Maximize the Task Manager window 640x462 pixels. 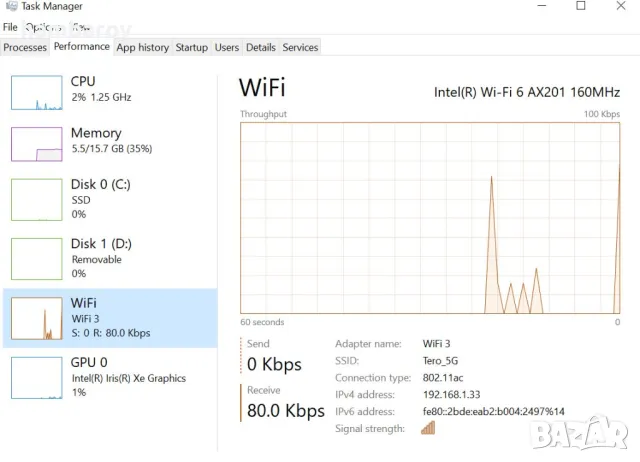[x=581, y=6]
